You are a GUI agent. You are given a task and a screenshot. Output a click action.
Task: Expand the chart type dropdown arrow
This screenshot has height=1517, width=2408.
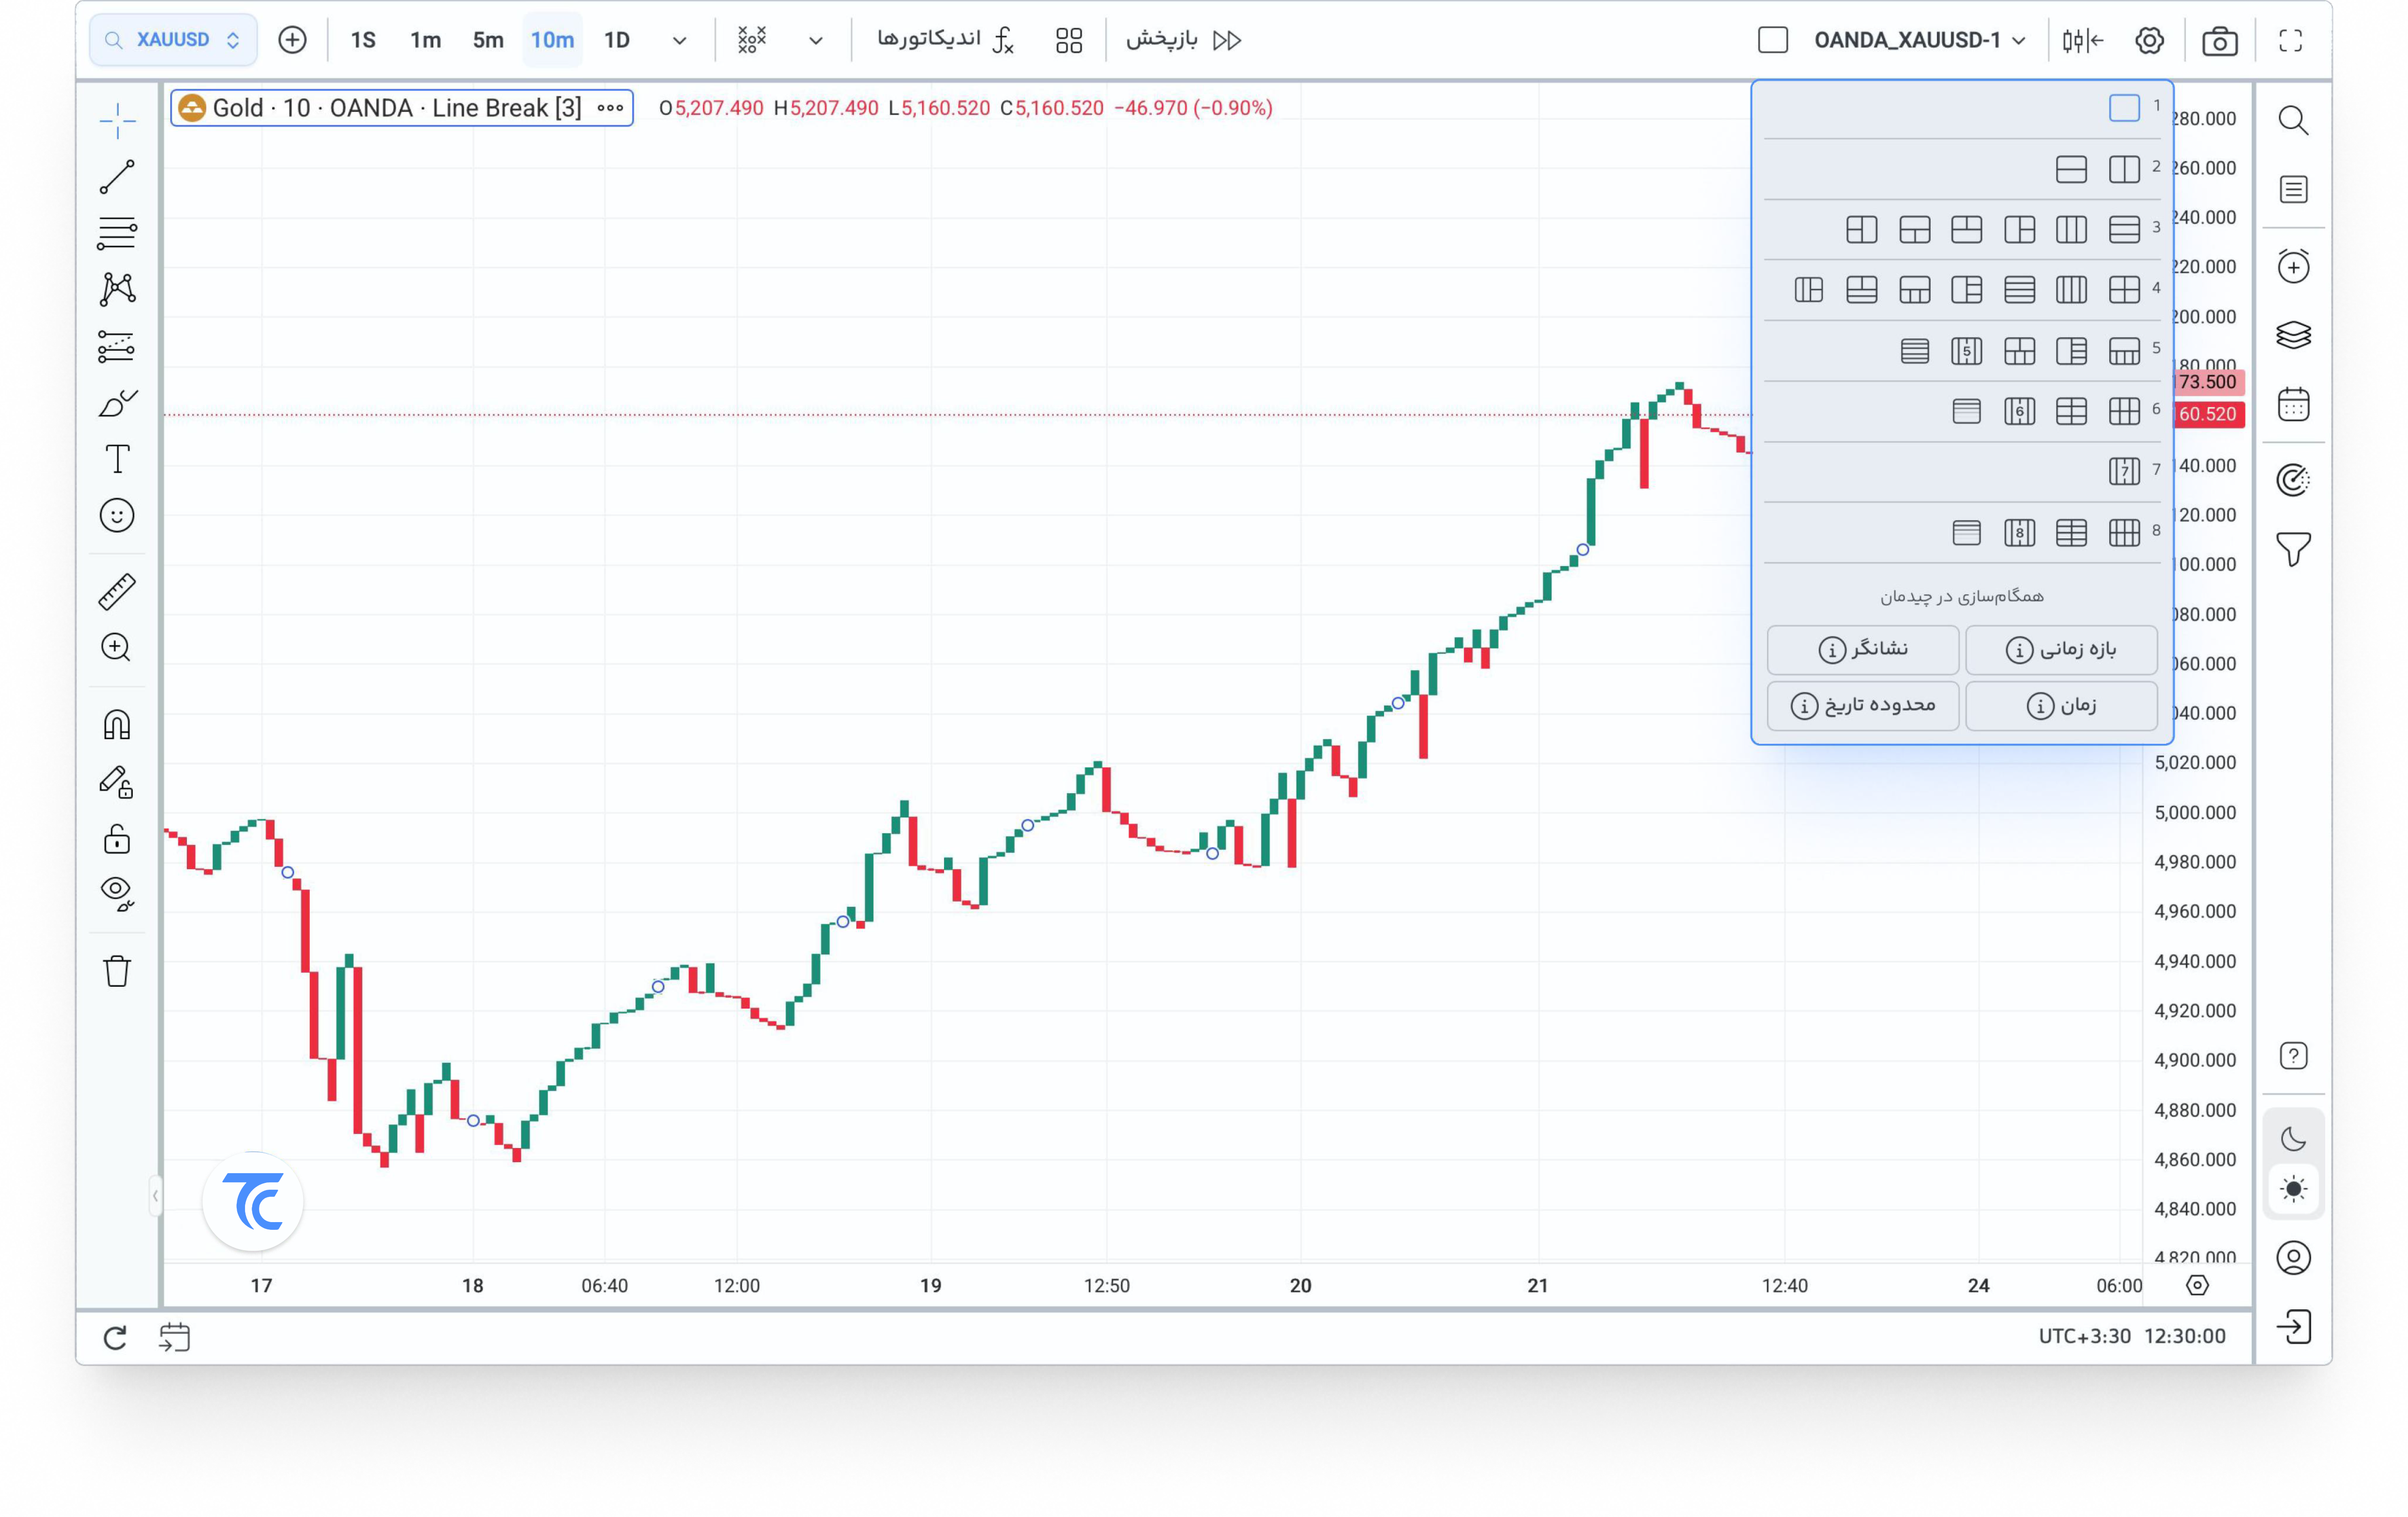click(x=815, y=41)
